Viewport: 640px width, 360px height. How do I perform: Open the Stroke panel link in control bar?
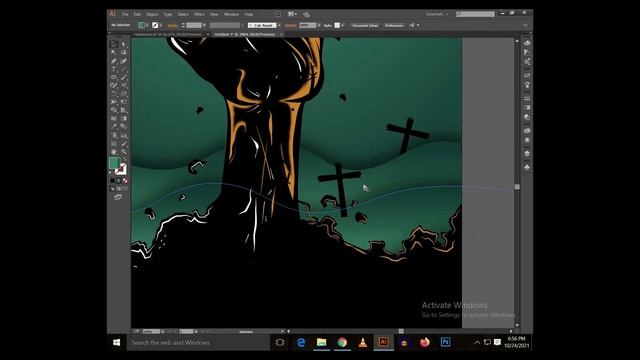point(173,25)
